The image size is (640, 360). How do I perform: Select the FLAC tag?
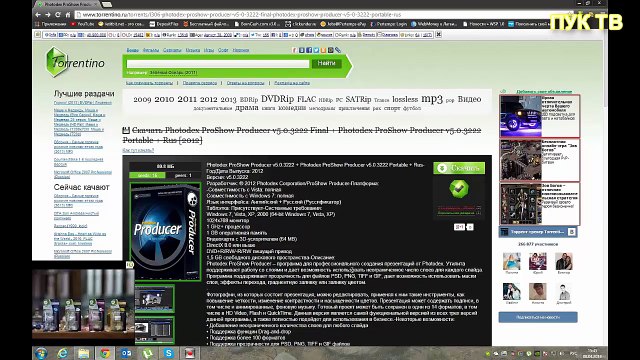coord(307,99)
